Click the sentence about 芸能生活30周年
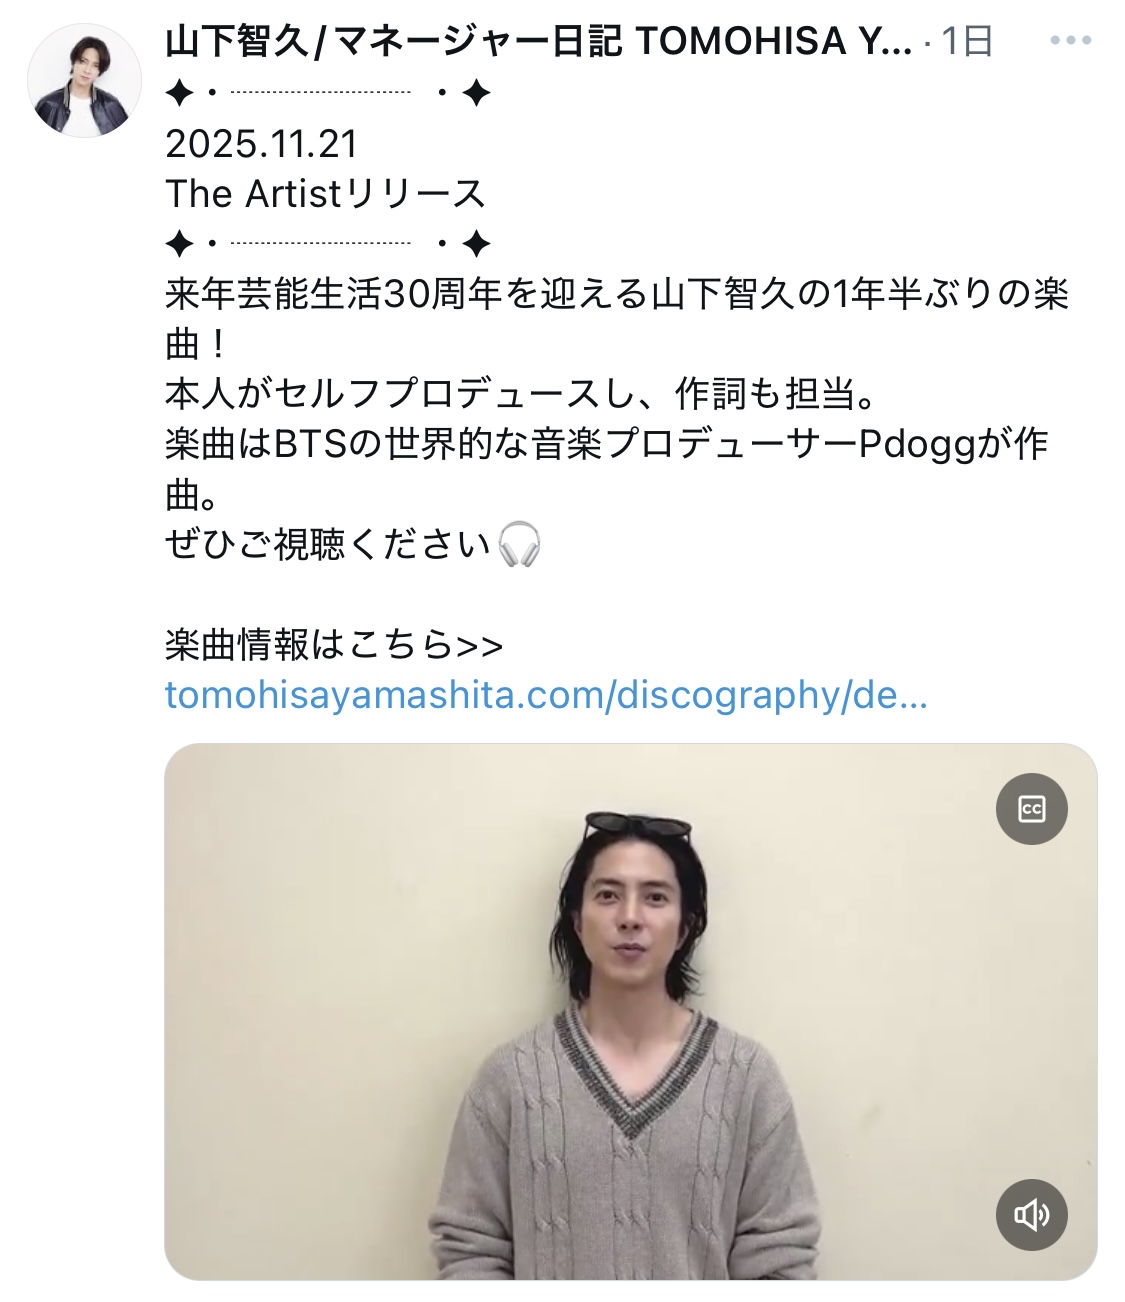The height and width of the screenshot is (1302, 1125). pos(617,319)
